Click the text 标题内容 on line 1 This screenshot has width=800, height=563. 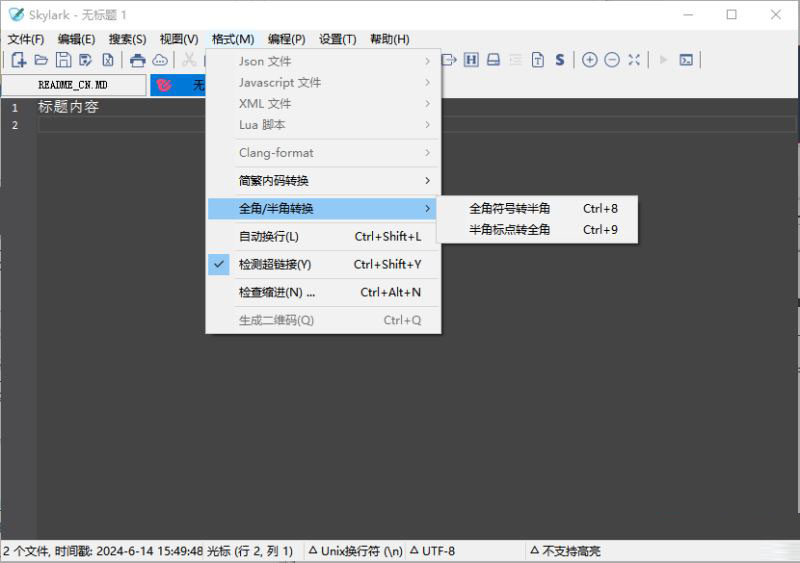pyautogui.click(x=68, y=107)
